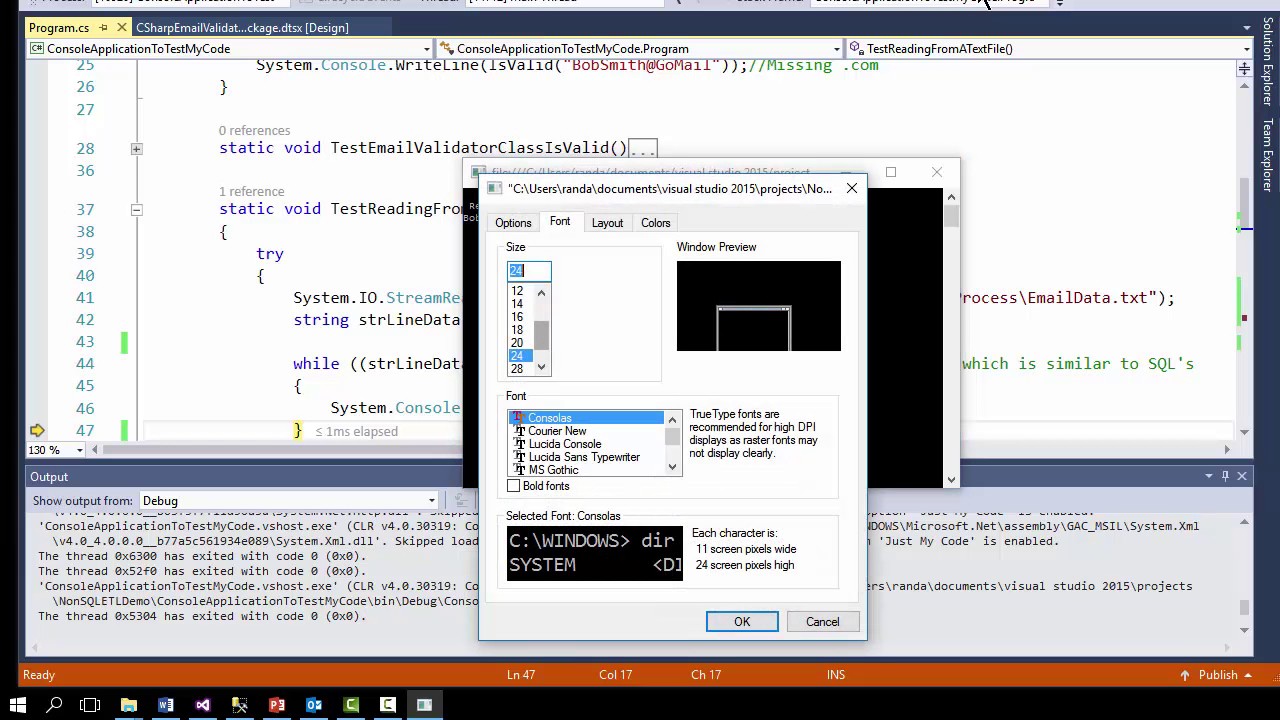Collapse the TestReadingFromATextFile method outline
This screenshot has width=1280, height=720.
(136, 209)
